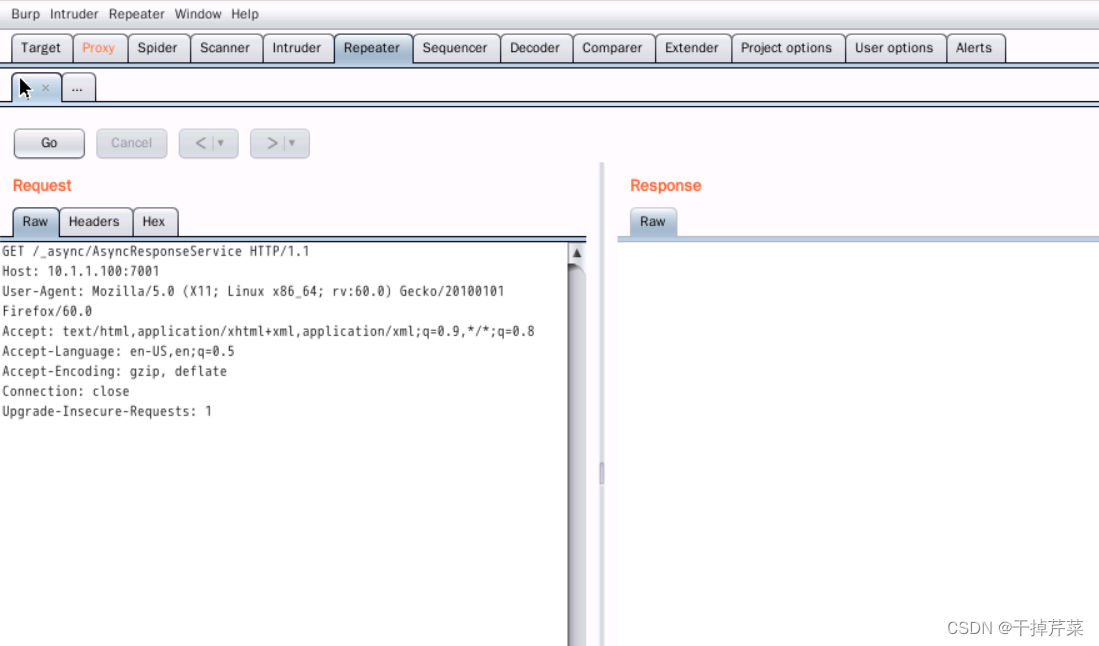1099x646 pixels.
Task: Click the request scrollbar up arrow
Action: (x=577, y=253)
